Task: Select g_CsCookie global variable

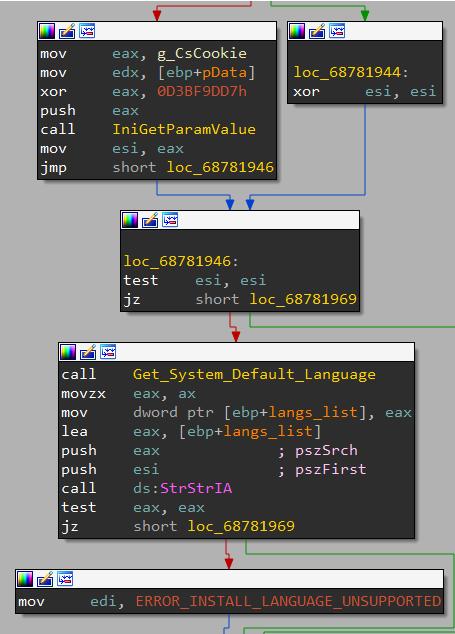Action: pos(202,53)
